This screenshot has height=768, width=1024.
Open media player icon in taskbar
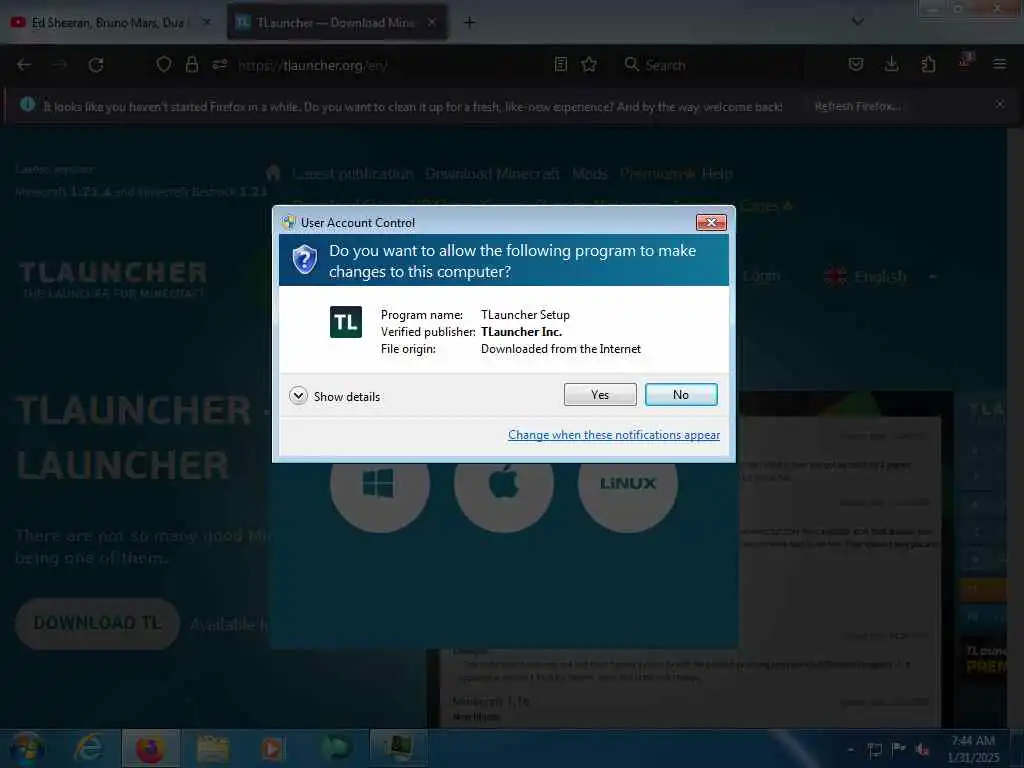click(272, 748)
